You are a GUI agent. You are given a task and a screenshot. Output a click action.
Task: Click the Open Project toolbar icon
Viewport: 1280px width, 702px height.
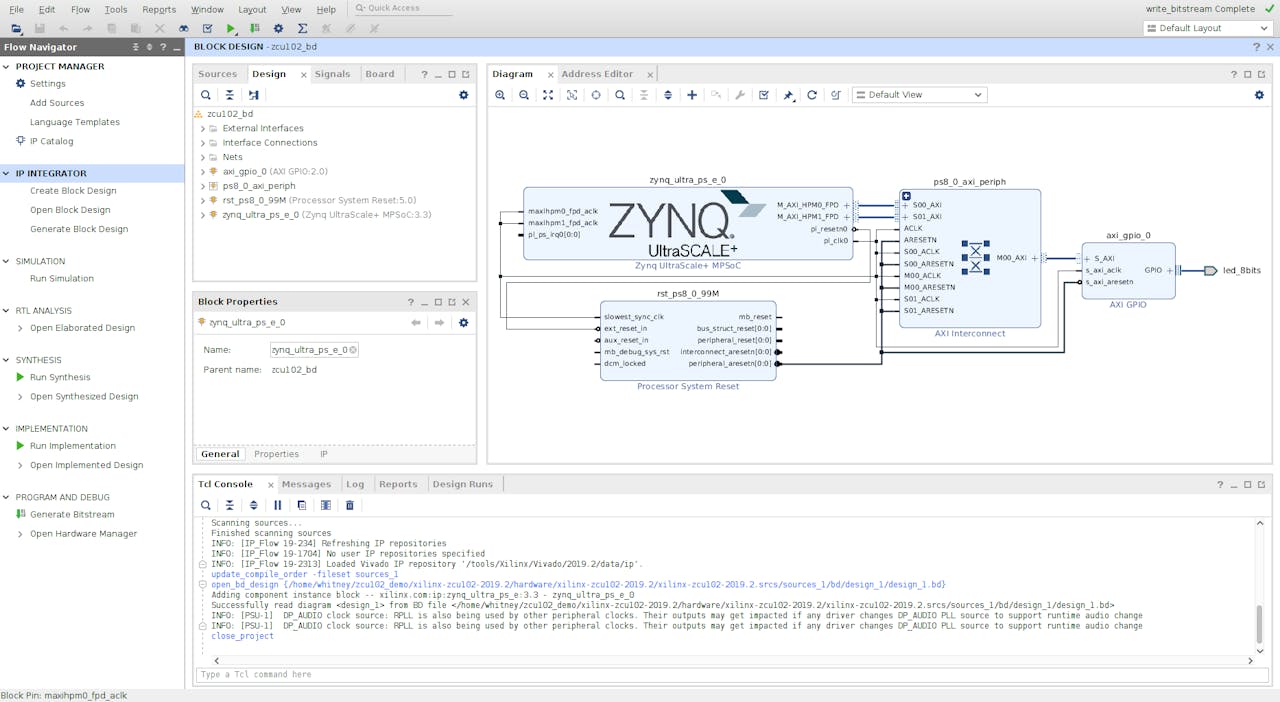(15, 29)
